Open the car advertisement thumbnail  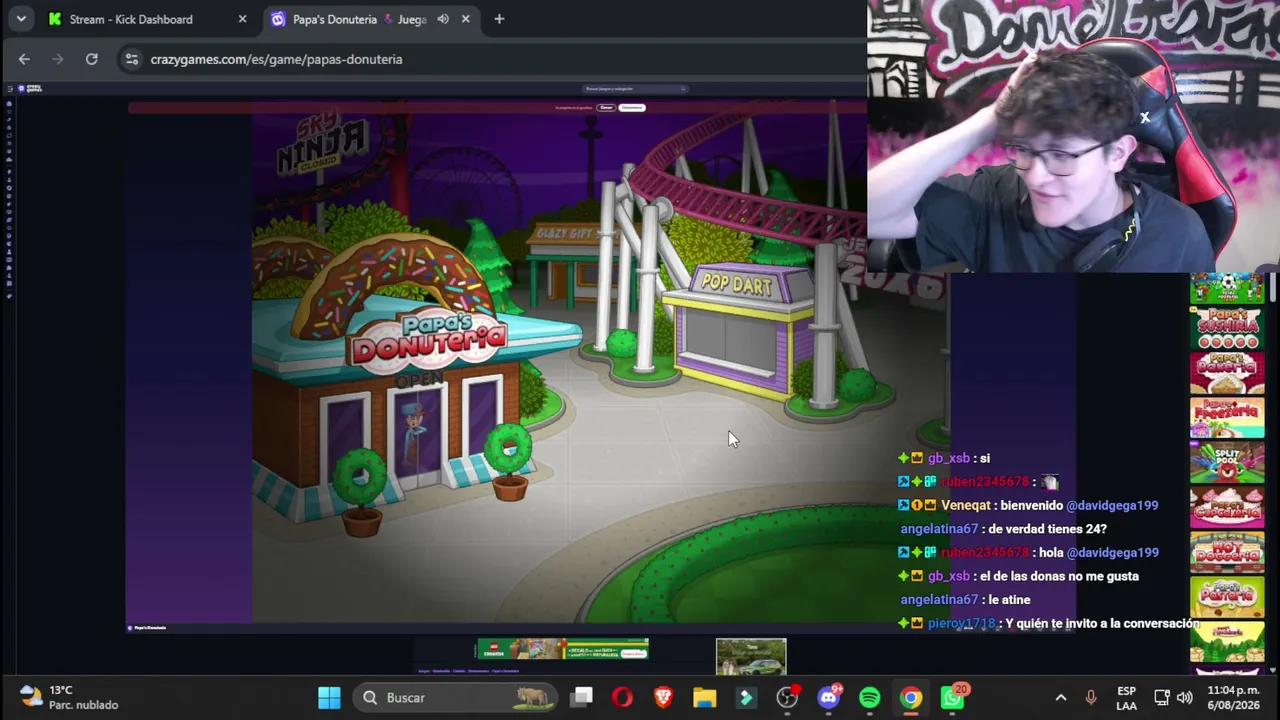pos(751,656)
